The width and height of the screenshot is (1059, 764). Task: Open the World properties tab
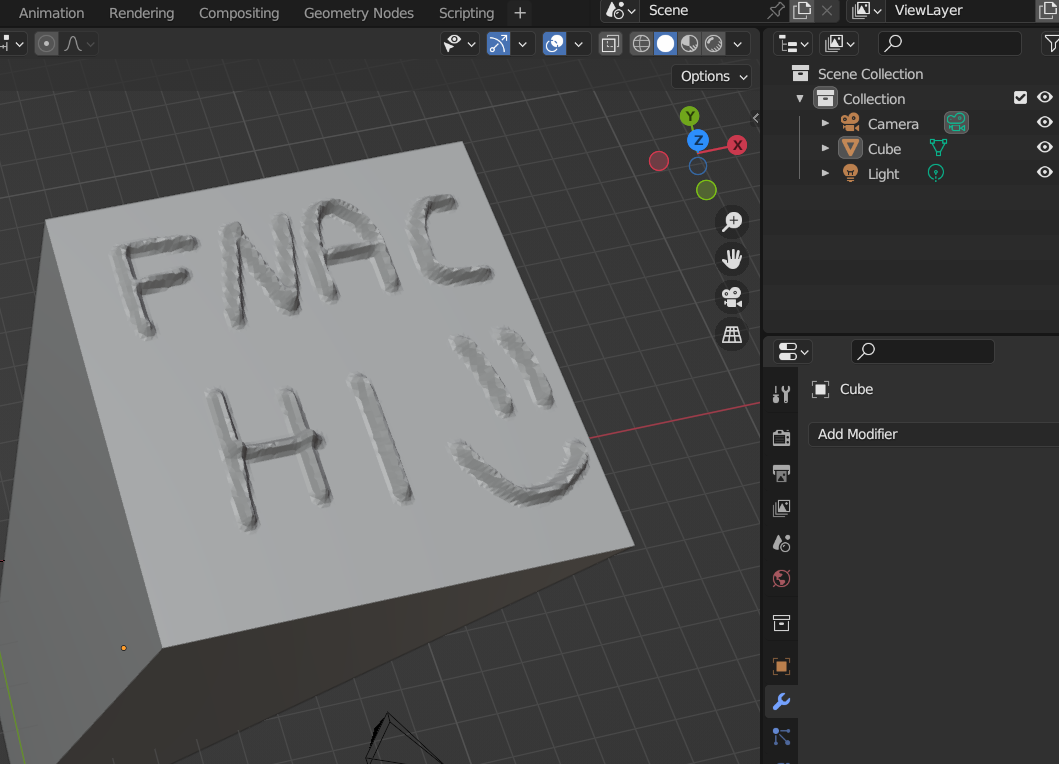[781, 578]
